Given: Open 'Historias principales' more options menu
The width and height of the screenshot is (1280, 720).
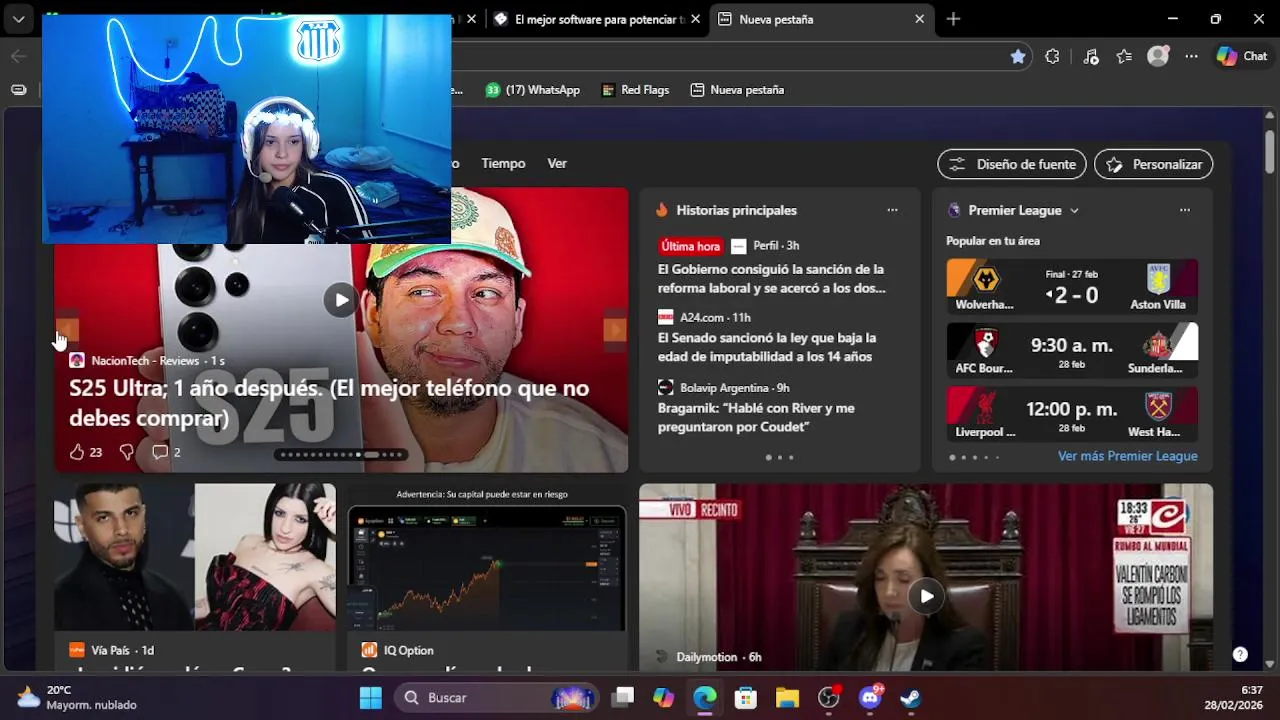Looking at the screenshot, I should coord(892,210).
